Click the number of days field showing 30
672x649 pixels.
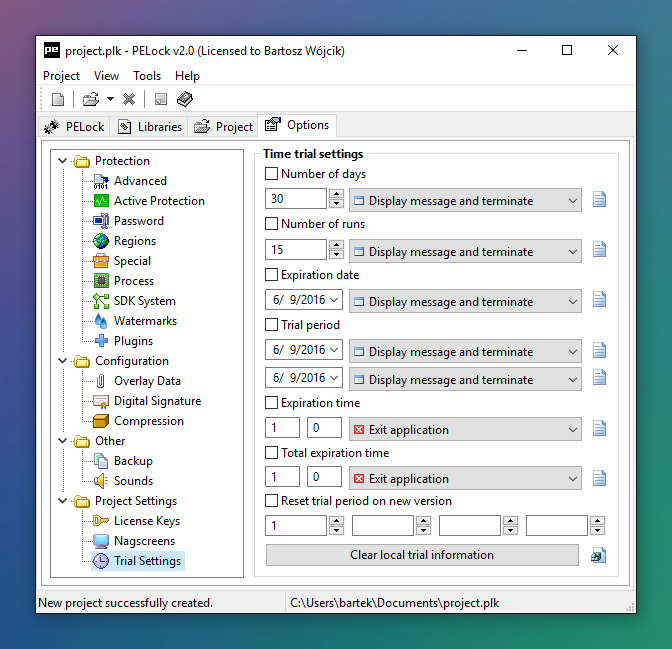[296, 199]
